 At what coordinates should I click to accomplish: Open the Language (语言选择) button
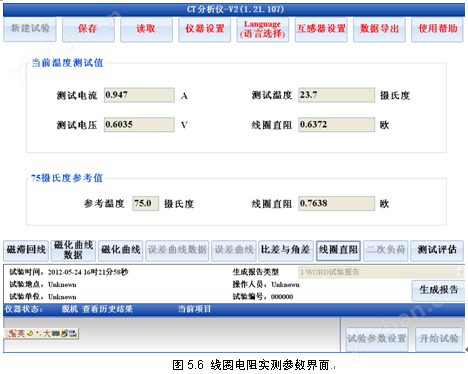263,29
